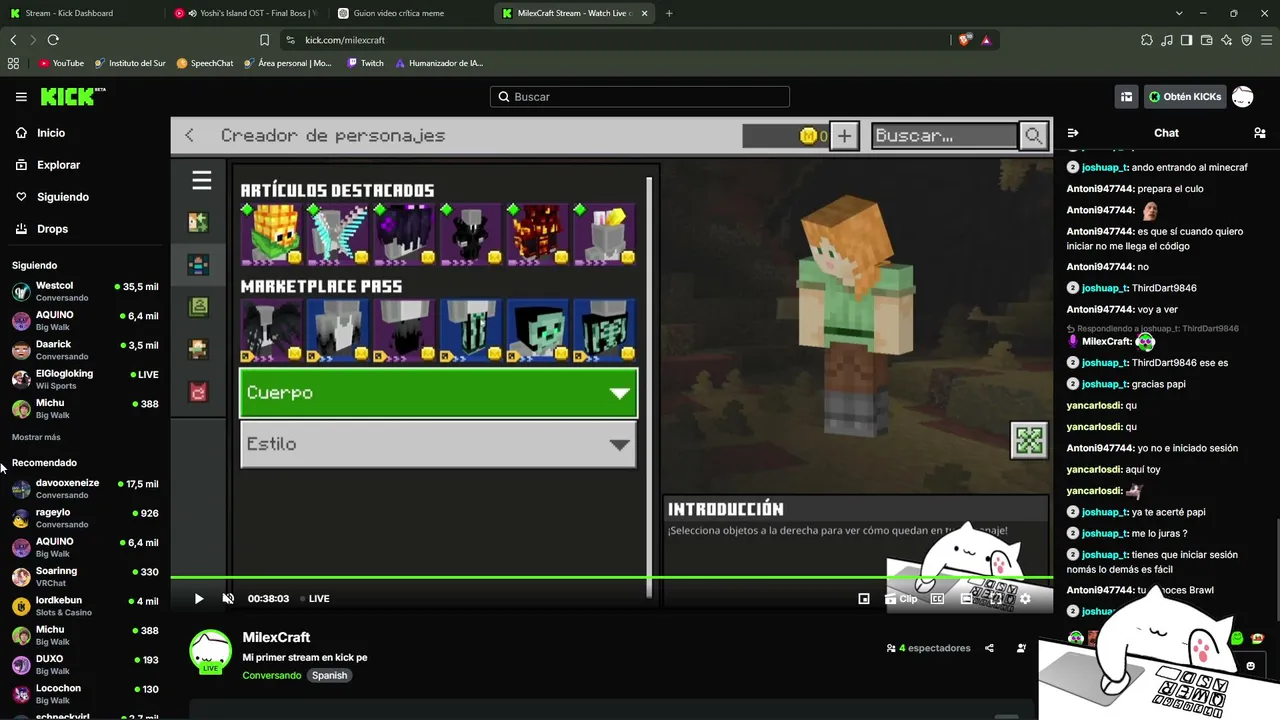Open the Conversando category link
The image size is (1280, 720).
tap(272, 675)
